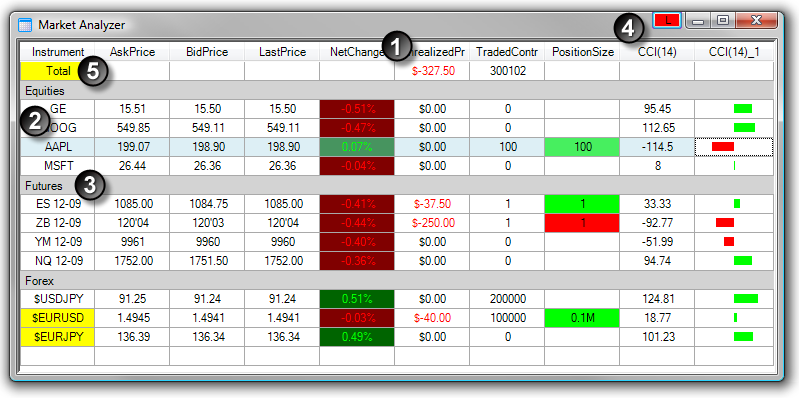Select the ZB 12-09 instrument
Viewport: 799px width, 398px height.
pos(58,223)
